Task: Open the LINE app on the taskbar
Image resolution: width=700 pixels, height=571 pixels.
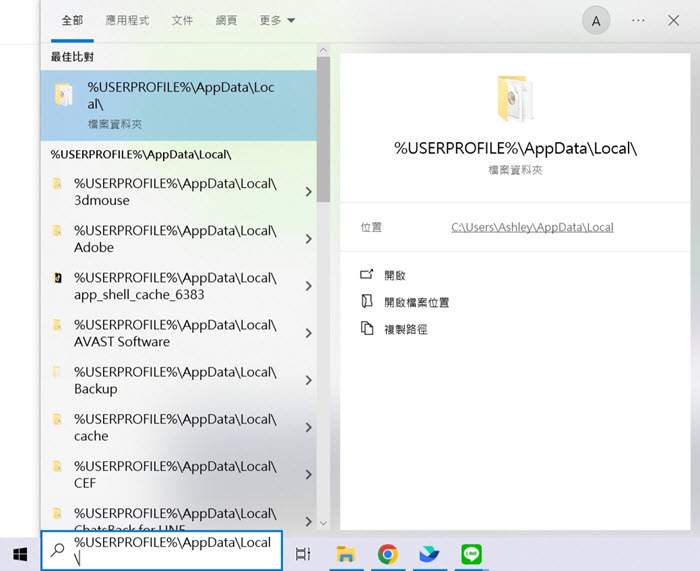Action: [472, 553]
